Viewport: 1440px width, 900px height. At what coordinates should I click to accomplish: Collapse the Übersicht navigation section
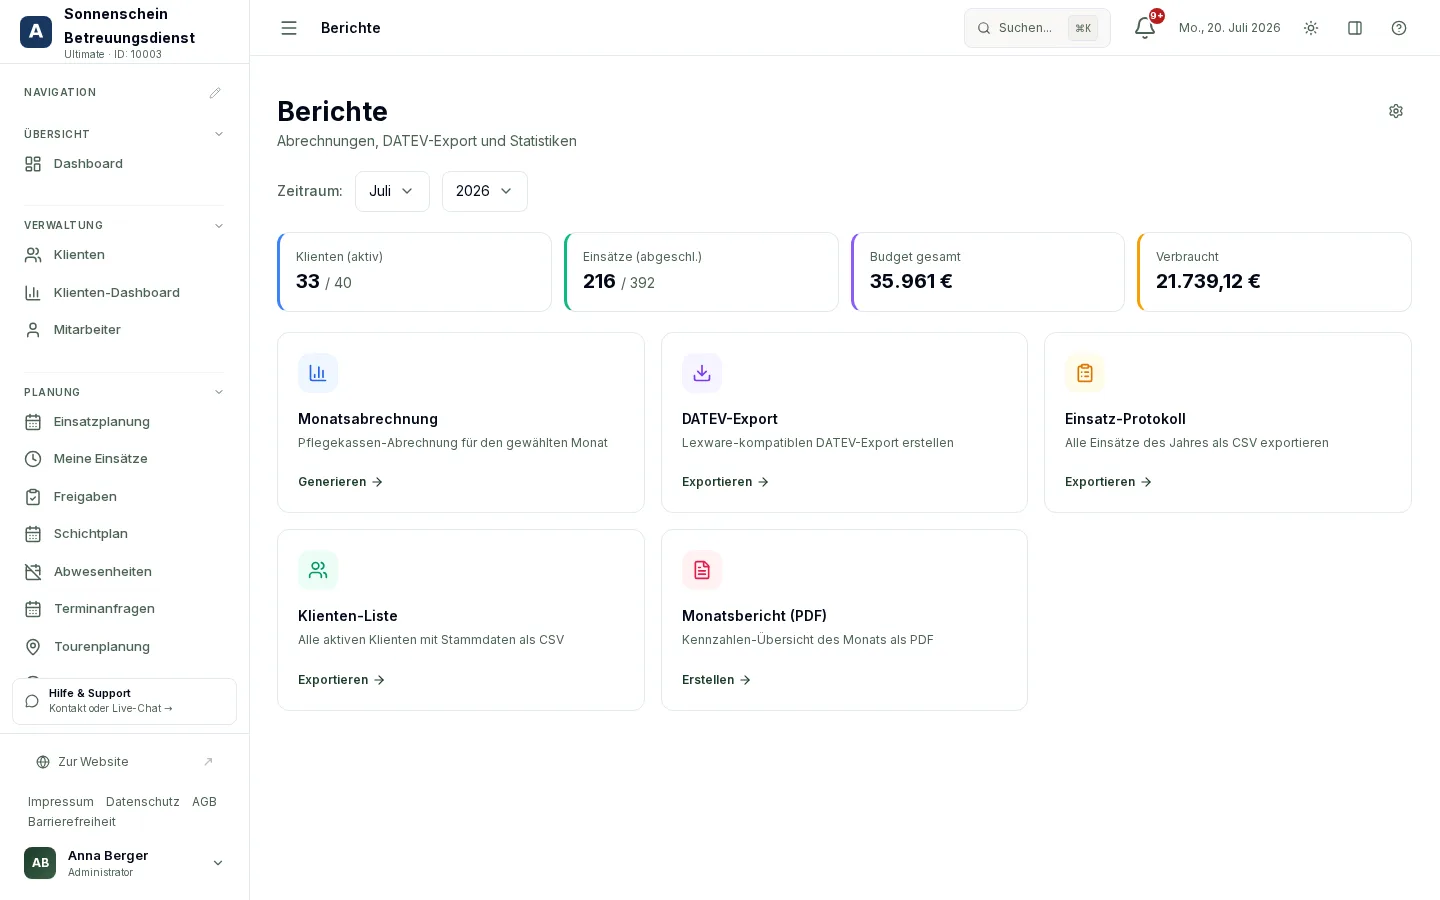(219, 134)
